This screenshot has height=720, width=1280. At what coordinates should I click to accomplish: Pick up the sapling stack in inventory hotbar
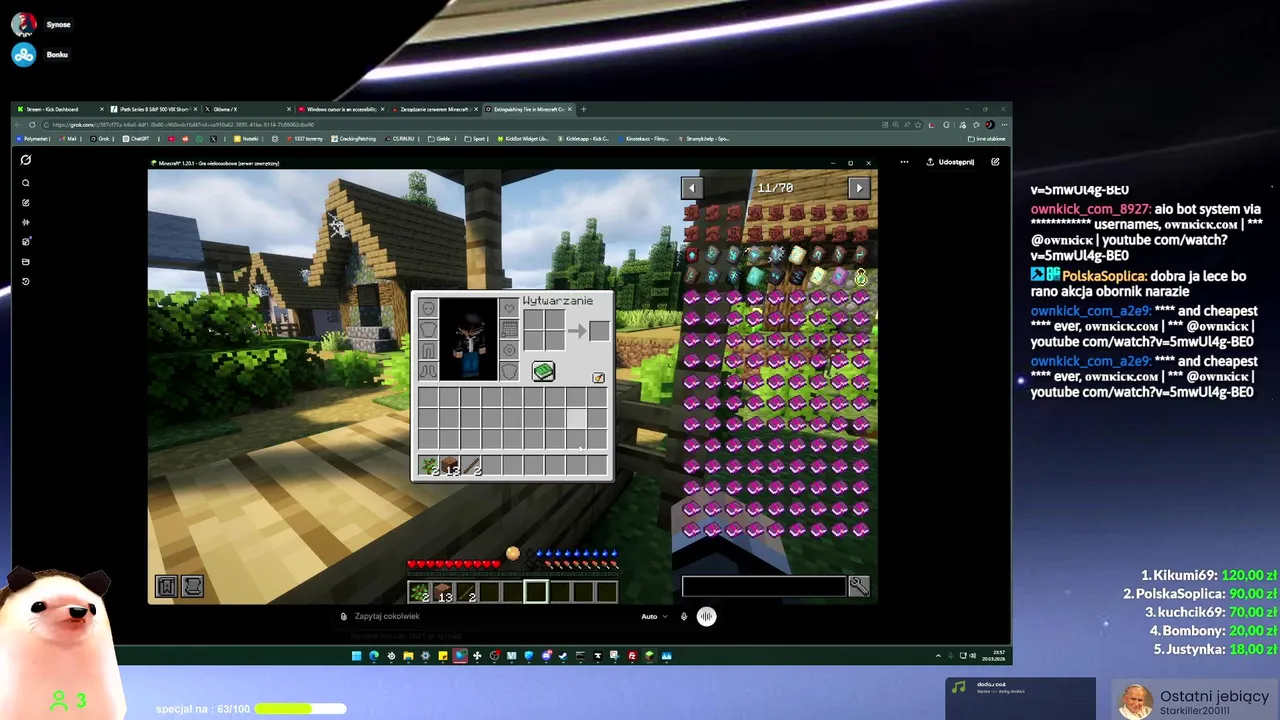pyautogui.click(x=428, y=465)
